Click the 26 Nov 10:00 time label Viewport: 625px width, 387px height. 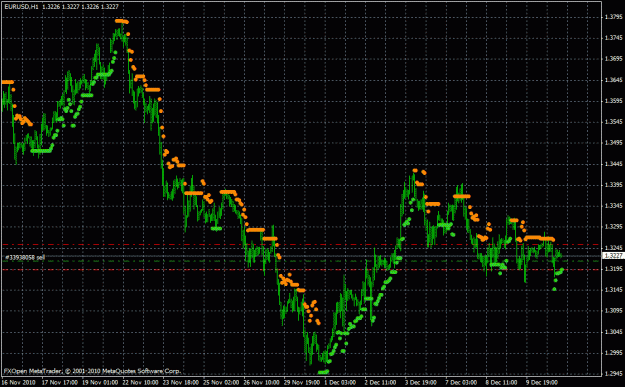262,382
